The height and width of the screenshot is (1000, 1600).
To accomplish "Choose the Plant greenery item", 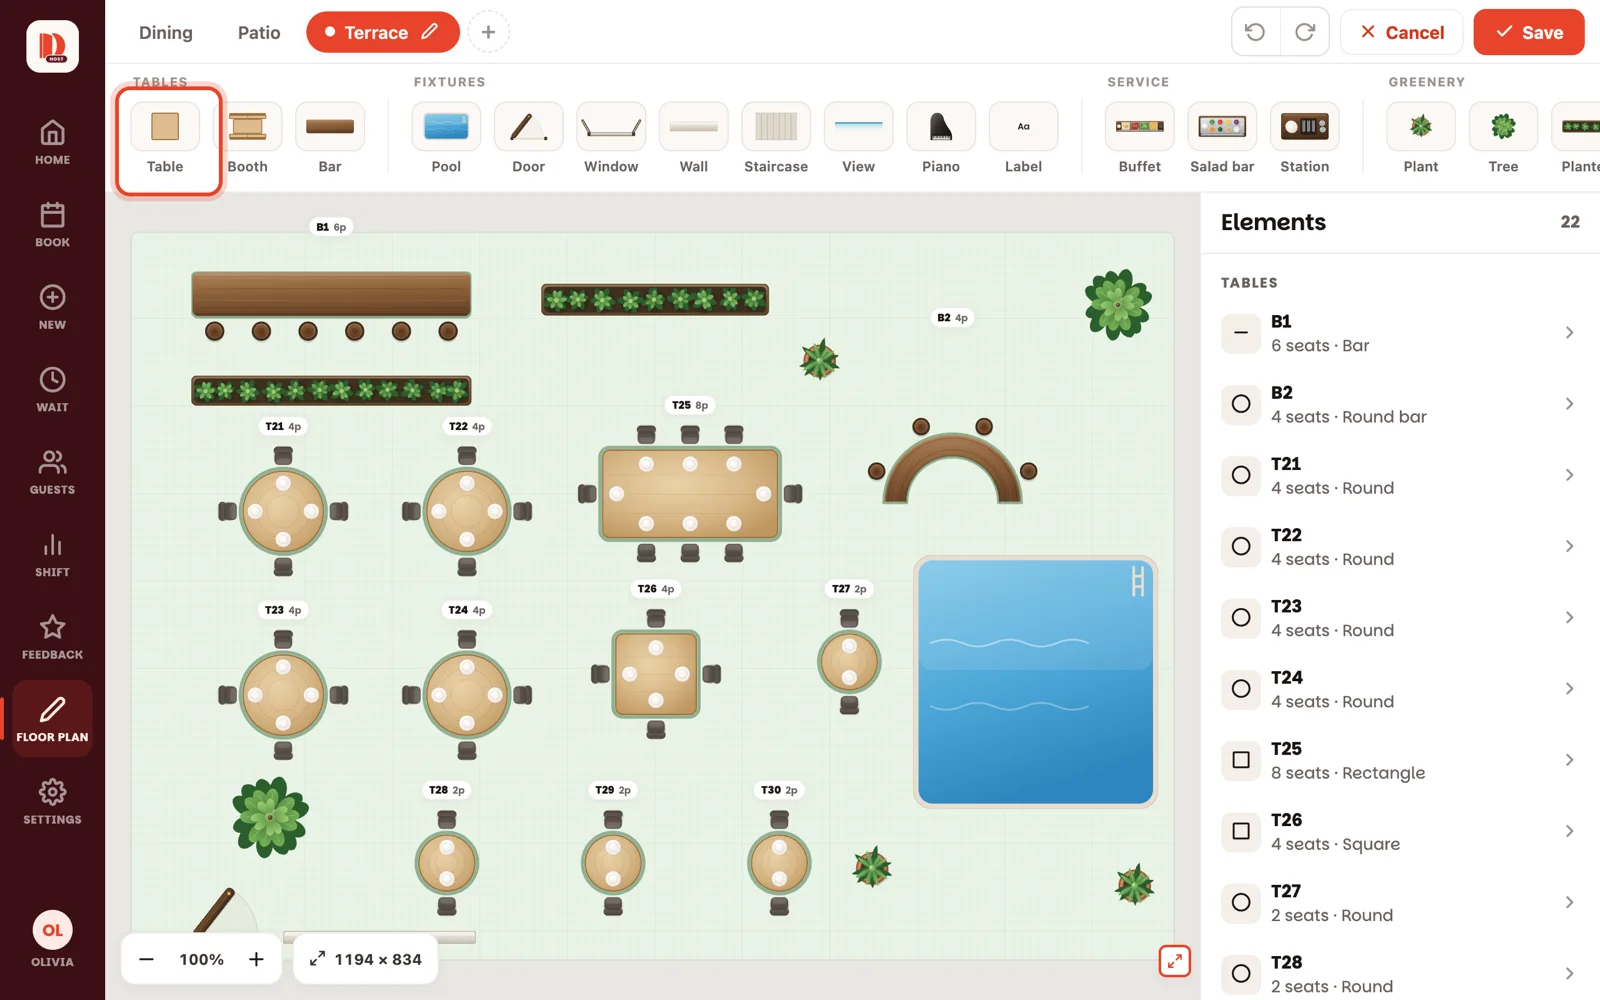I will [x=1421, y=139].
